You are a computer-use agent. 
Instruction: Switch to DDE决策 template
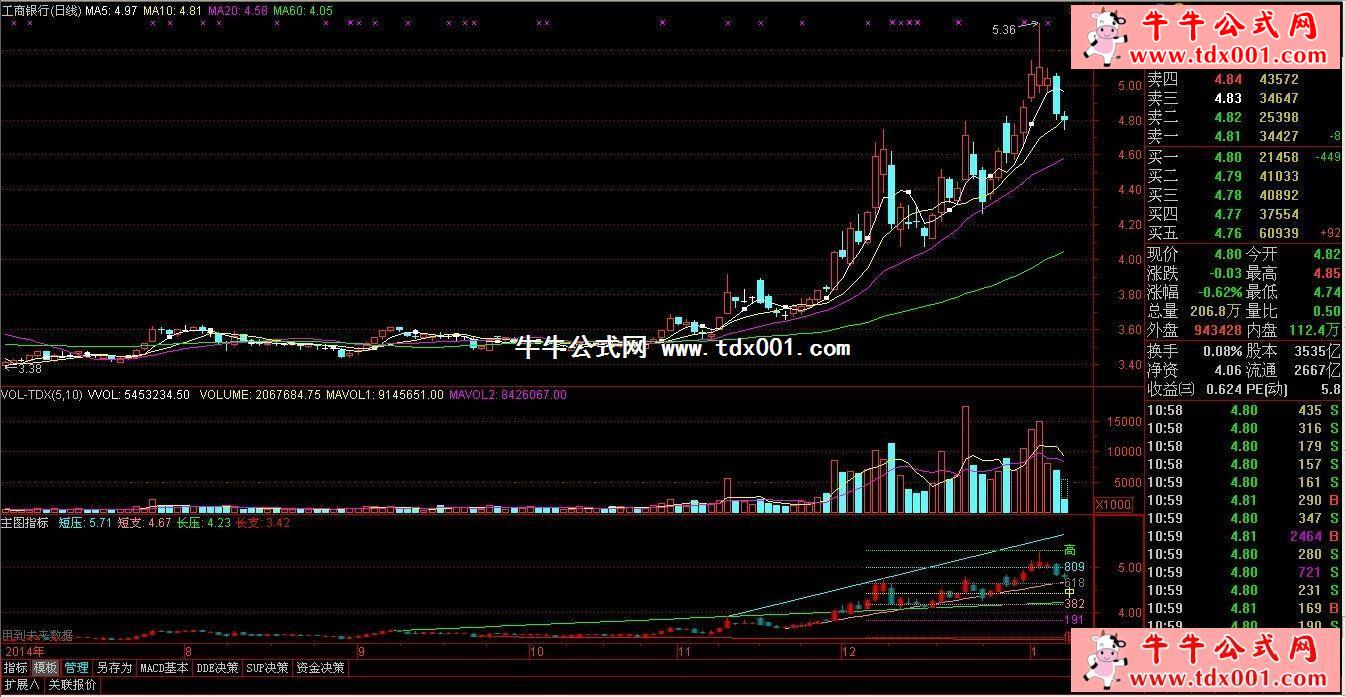click(x=218, y=667)
